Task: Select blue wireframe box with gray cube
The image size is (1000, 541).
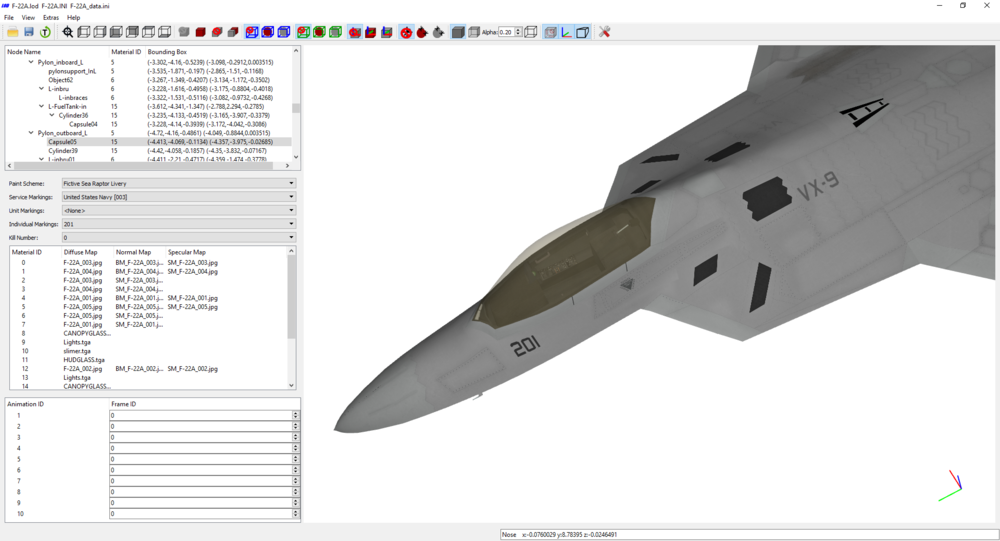Action: point(284,32)
